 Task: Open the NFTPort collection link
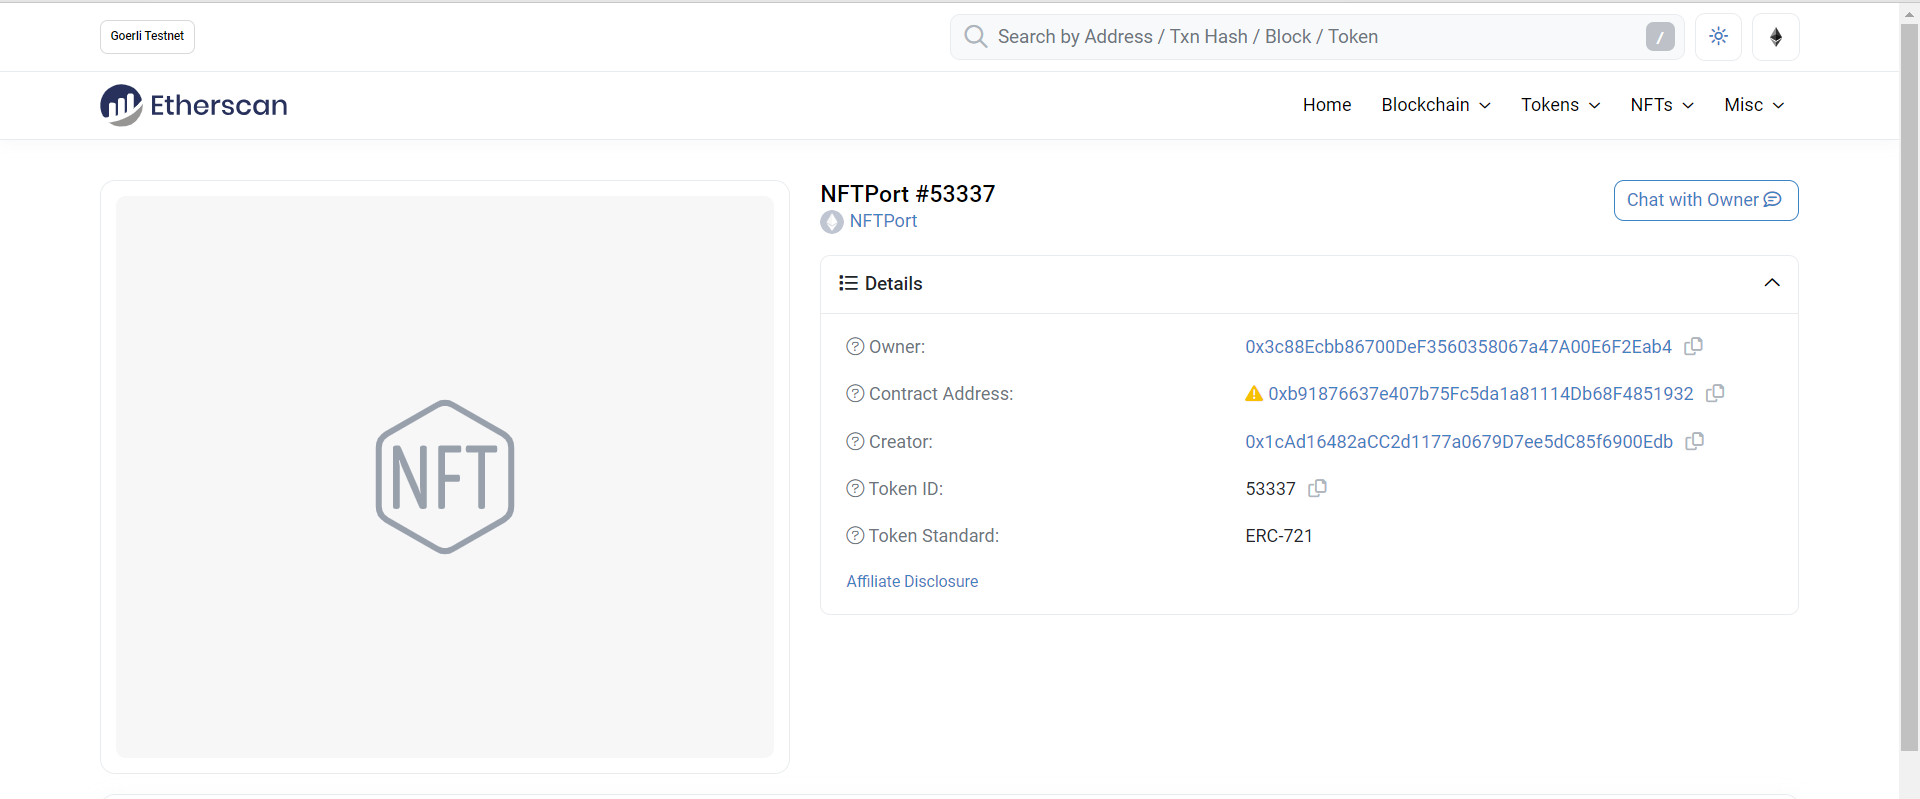click(x=883, y=221)
